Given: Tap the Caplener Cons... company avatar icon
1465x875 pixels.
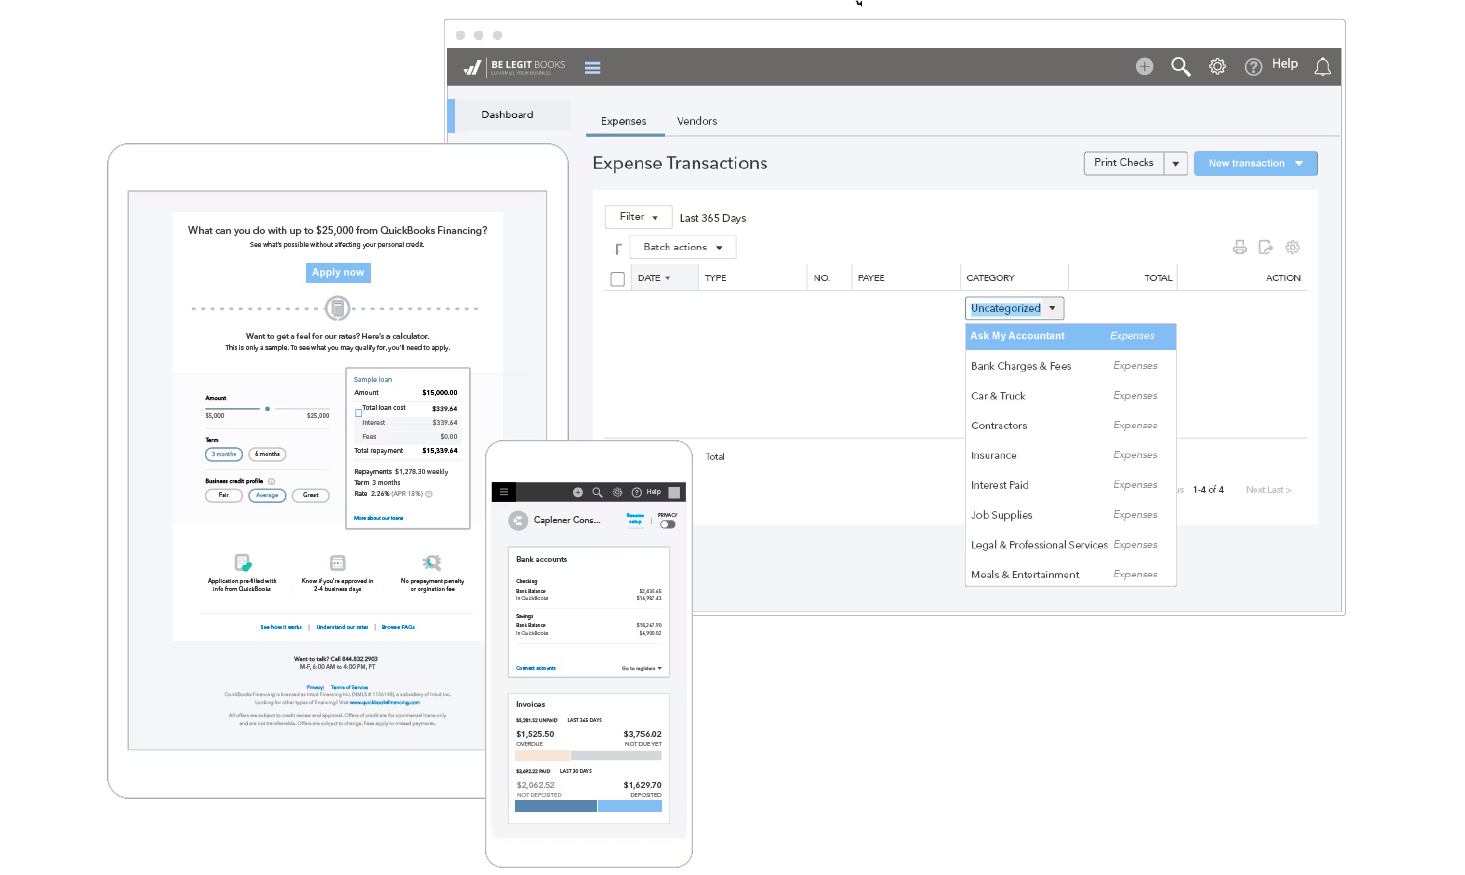Looking at the screenshot, I should coord(518,520).
